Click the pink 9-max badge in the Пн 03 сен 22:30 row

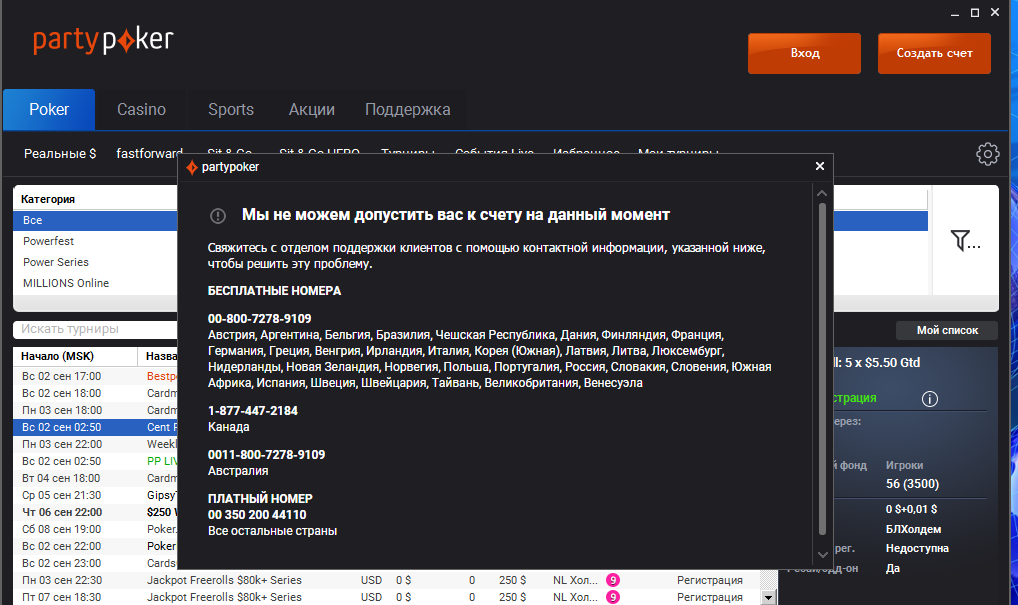[x=613, y=580]
